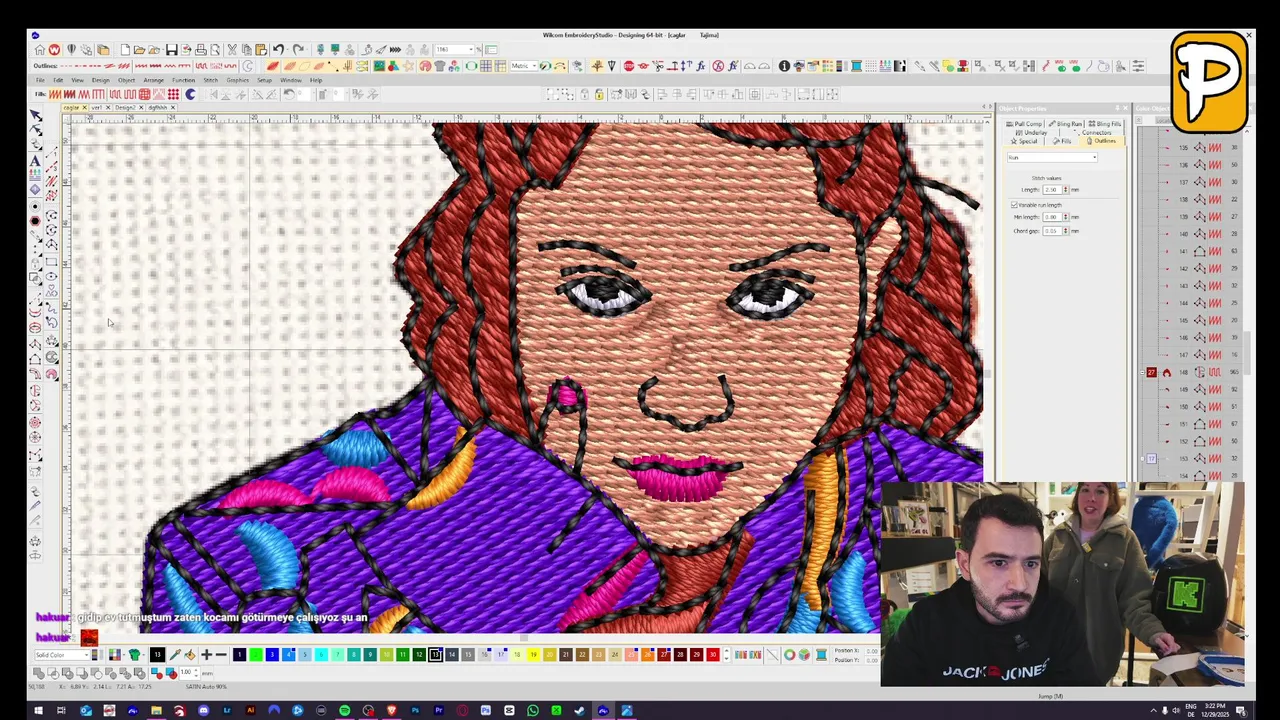Save the design with floppy icon
This screenshot has width=1280, height=720.
(x=172, y=49)
